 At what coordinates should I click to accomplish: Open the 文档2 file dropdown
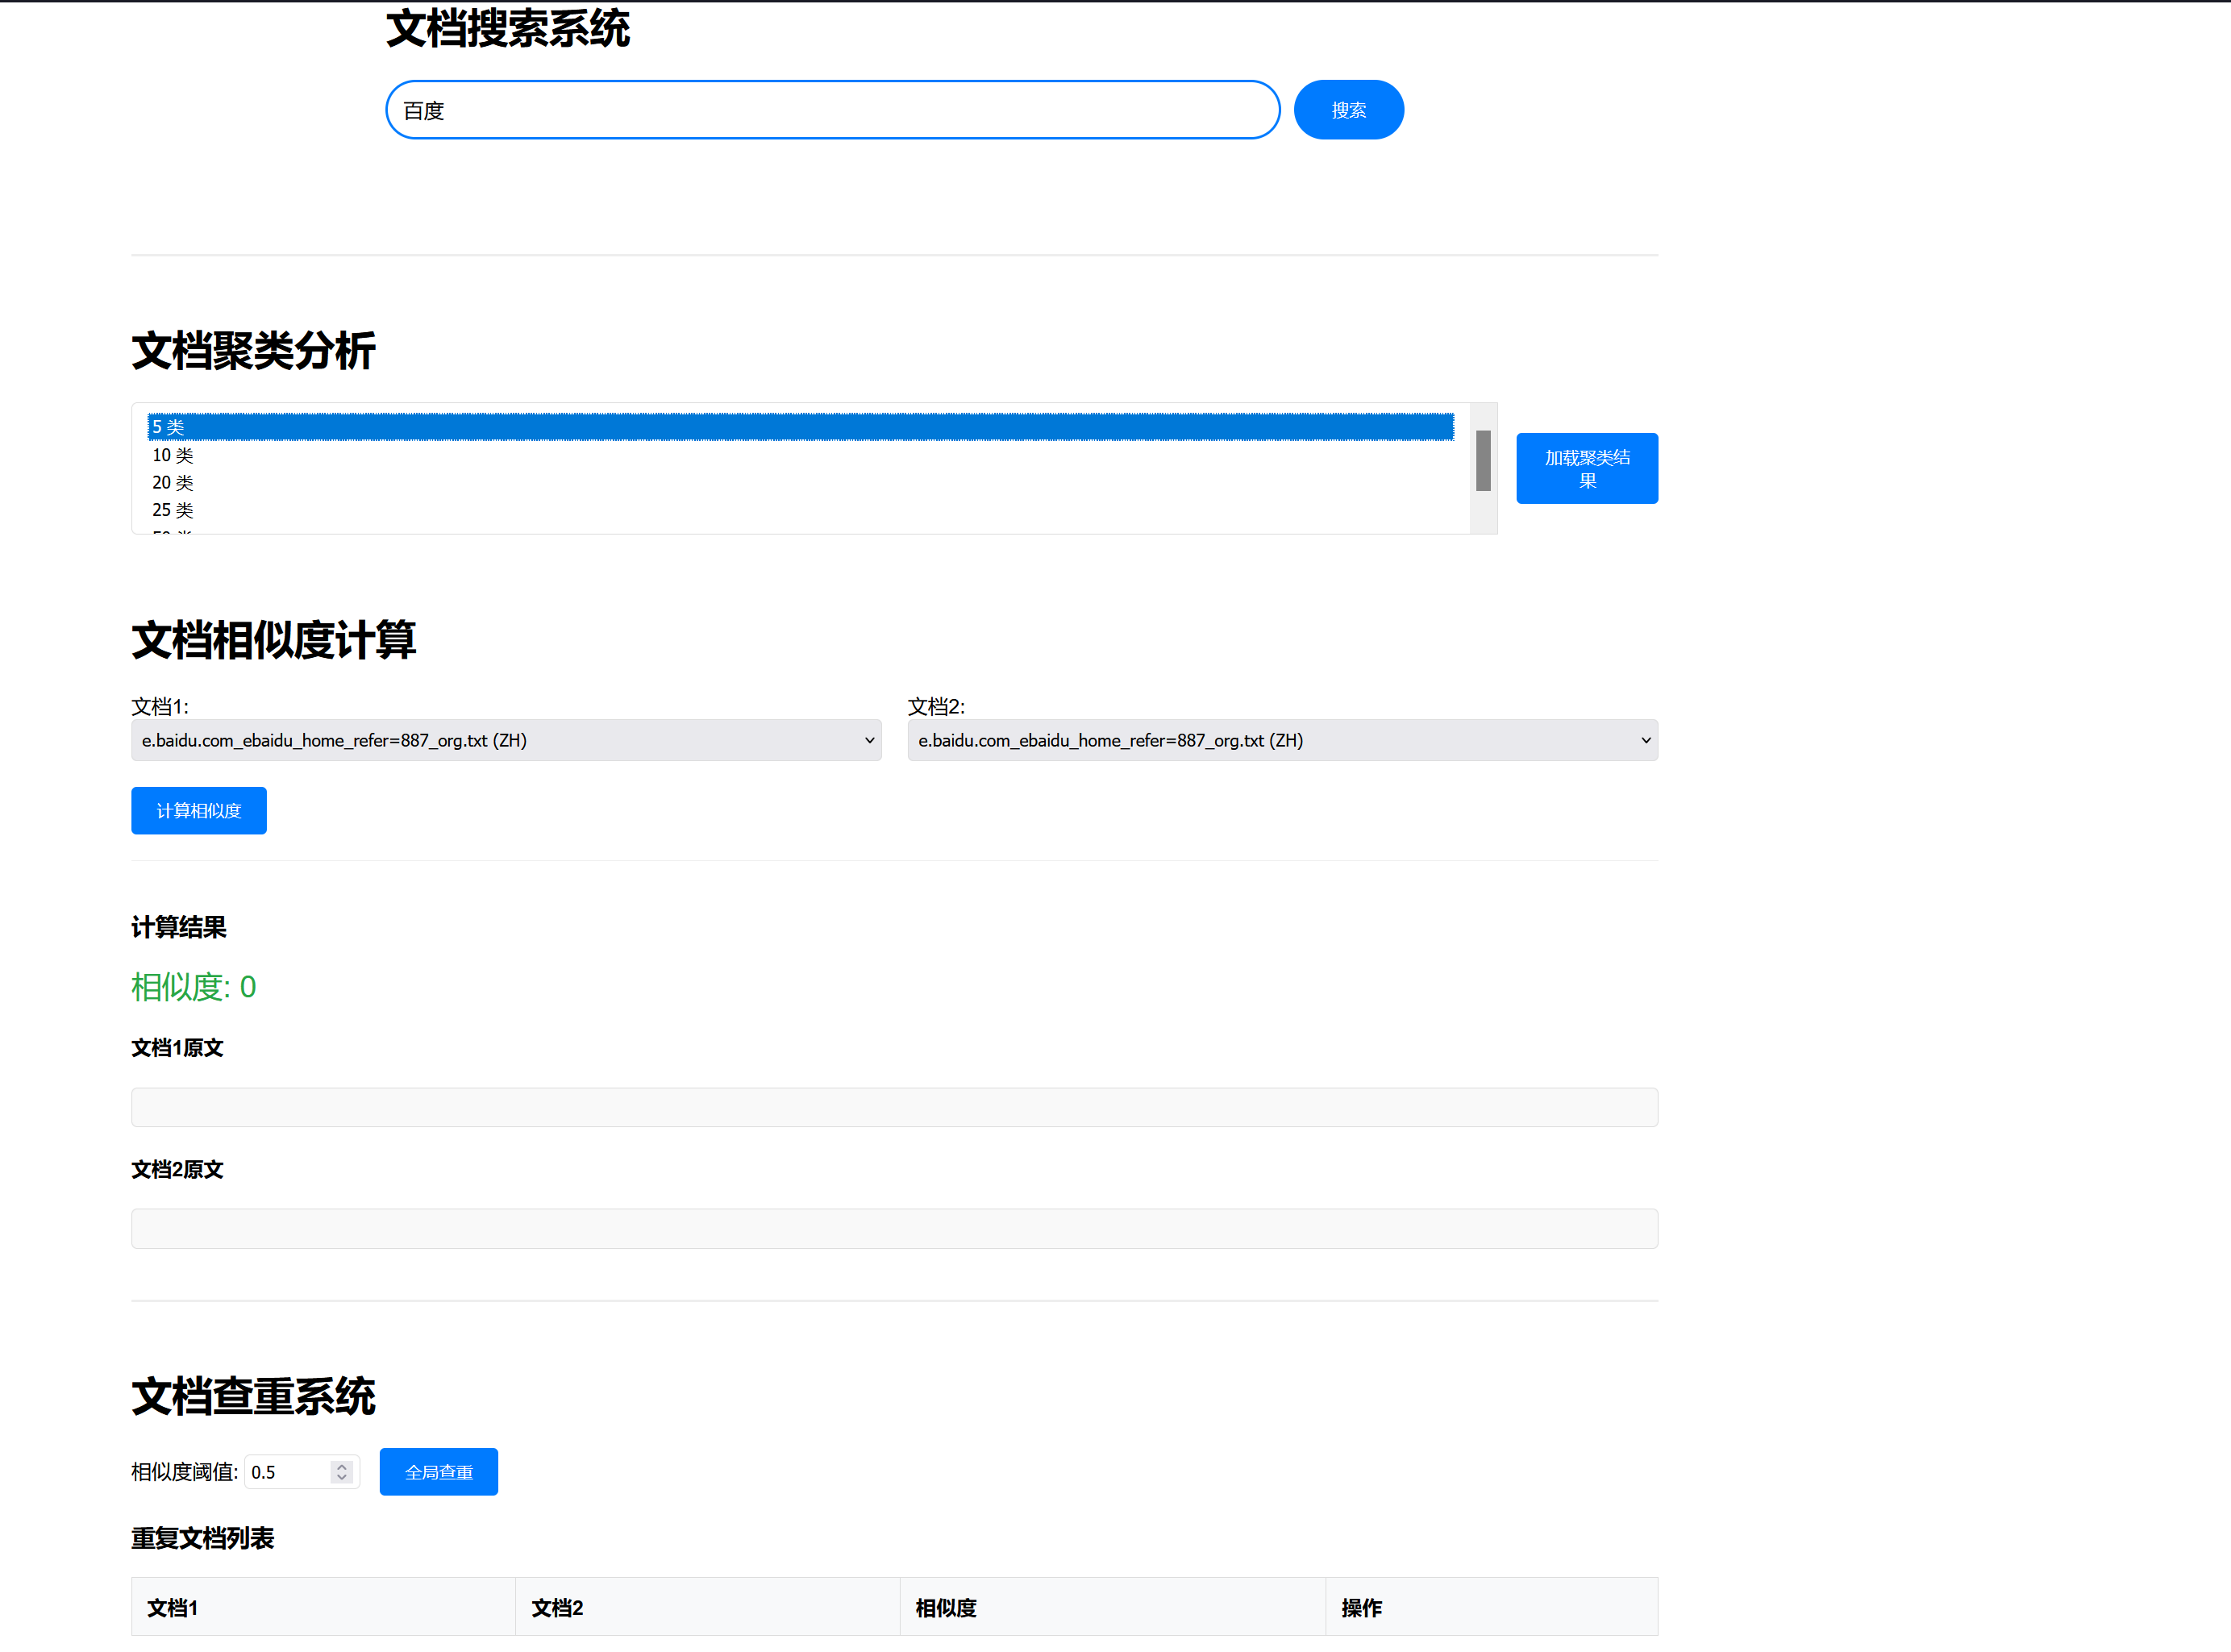[x=1282, y=740]
